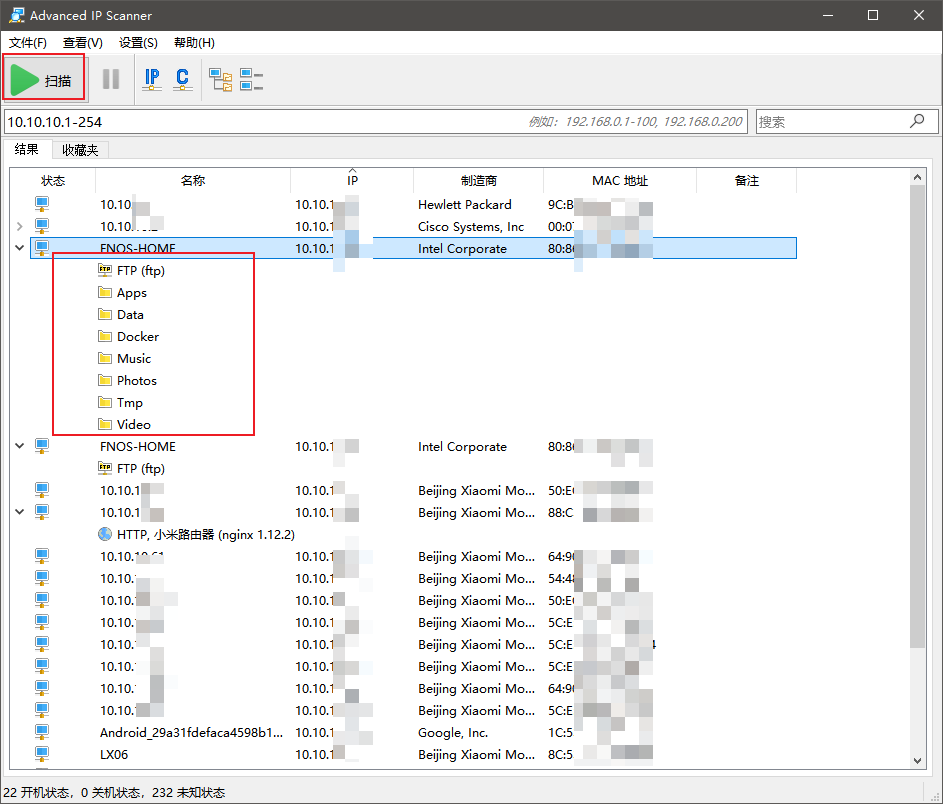
Task: Open the 设置(S) menu
Action: (138, 43)
